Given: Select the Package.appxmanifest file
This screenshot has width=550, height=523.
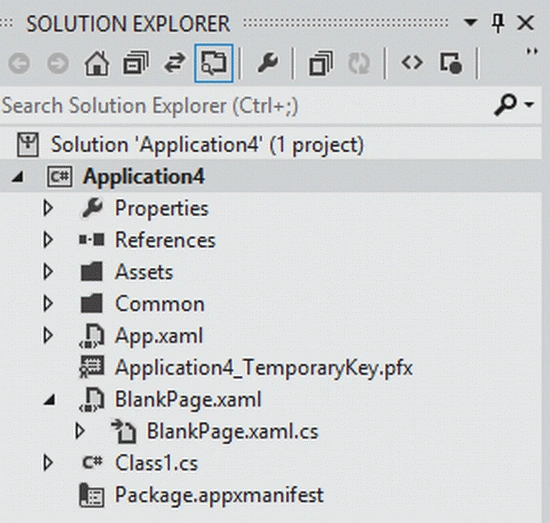Looking at the screenshot, I should point(219,495).
